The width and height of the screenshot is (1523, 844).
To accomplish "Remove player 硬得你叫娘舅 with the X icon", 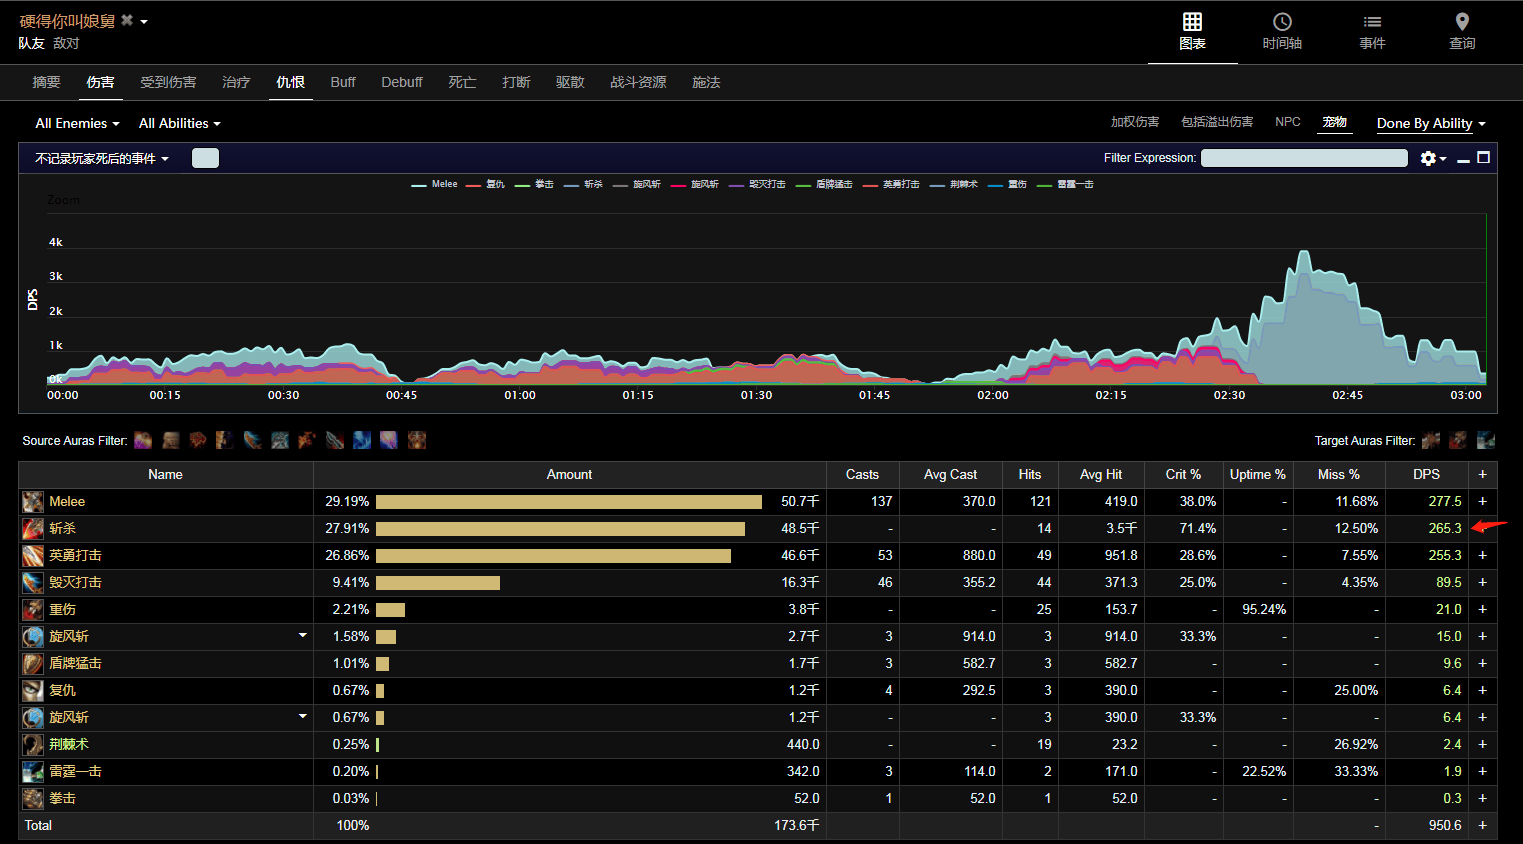I will [127, 20].
